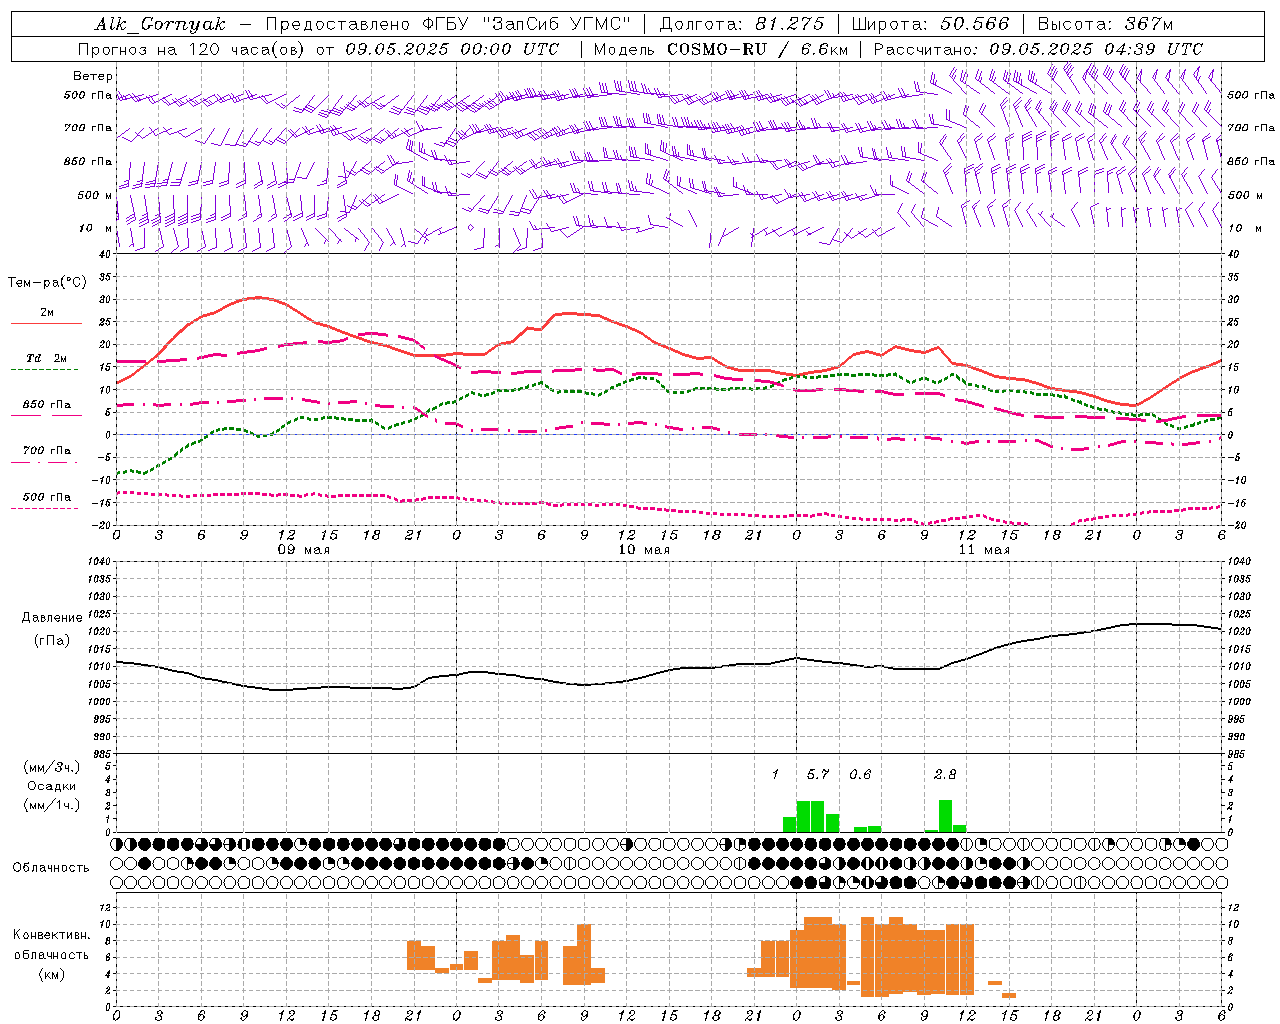Click the (км) unit label under convective cloudiness
Screen dimensions: 1280x1024
[52, 974]
